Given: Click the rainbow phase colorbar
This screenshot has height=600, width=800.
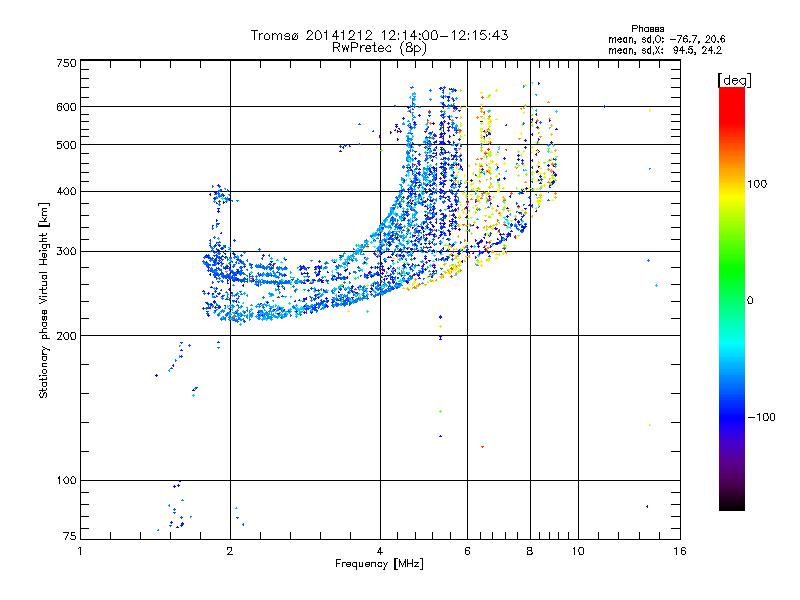Looking at the screenshot, I should tap(732, 298).
